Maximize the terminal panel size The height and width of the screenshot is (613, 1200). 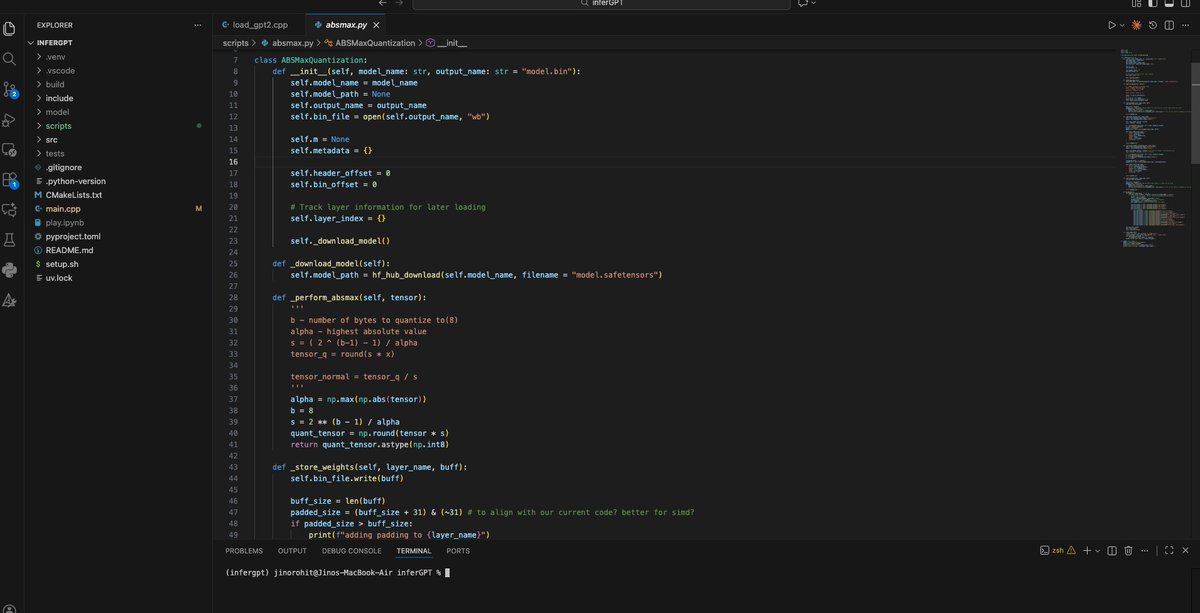click(1169, 551)
